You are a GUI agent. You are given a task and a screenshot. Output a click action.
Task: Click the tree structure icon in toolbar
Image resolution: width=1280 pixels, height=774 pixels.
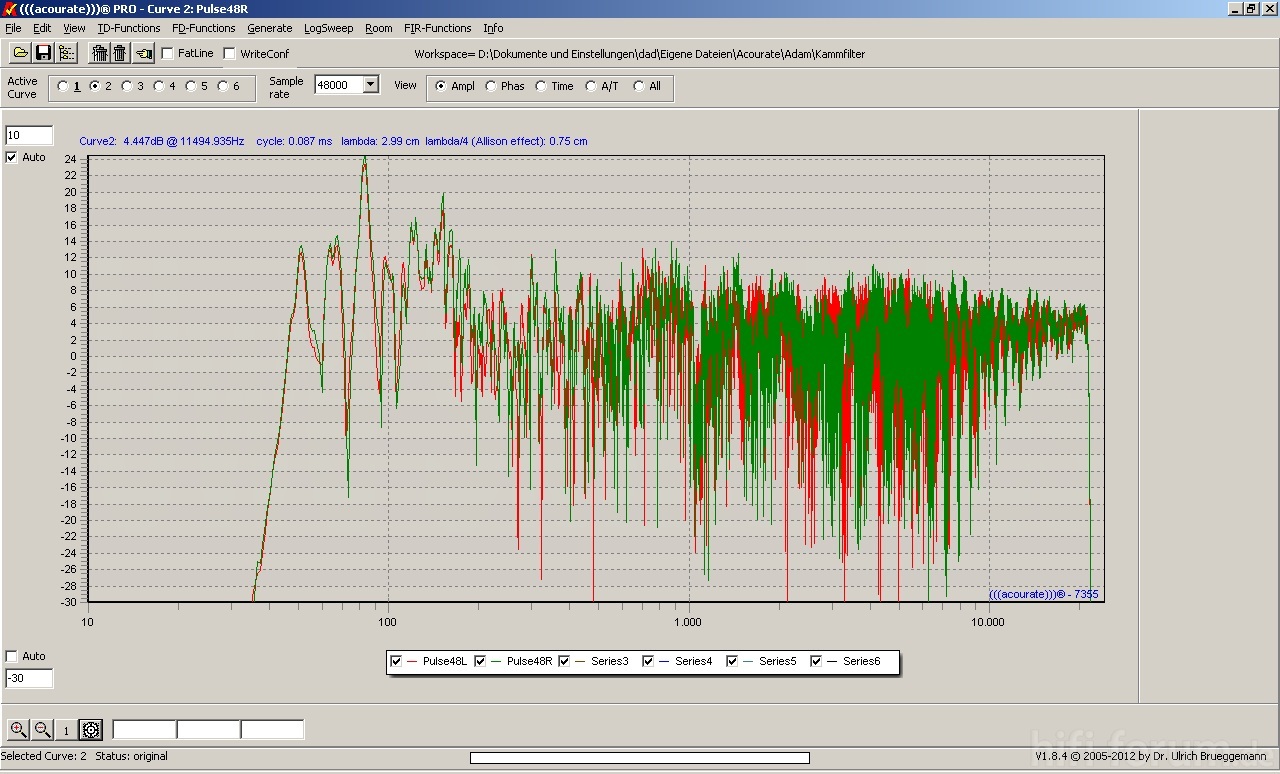coord(66,53)
